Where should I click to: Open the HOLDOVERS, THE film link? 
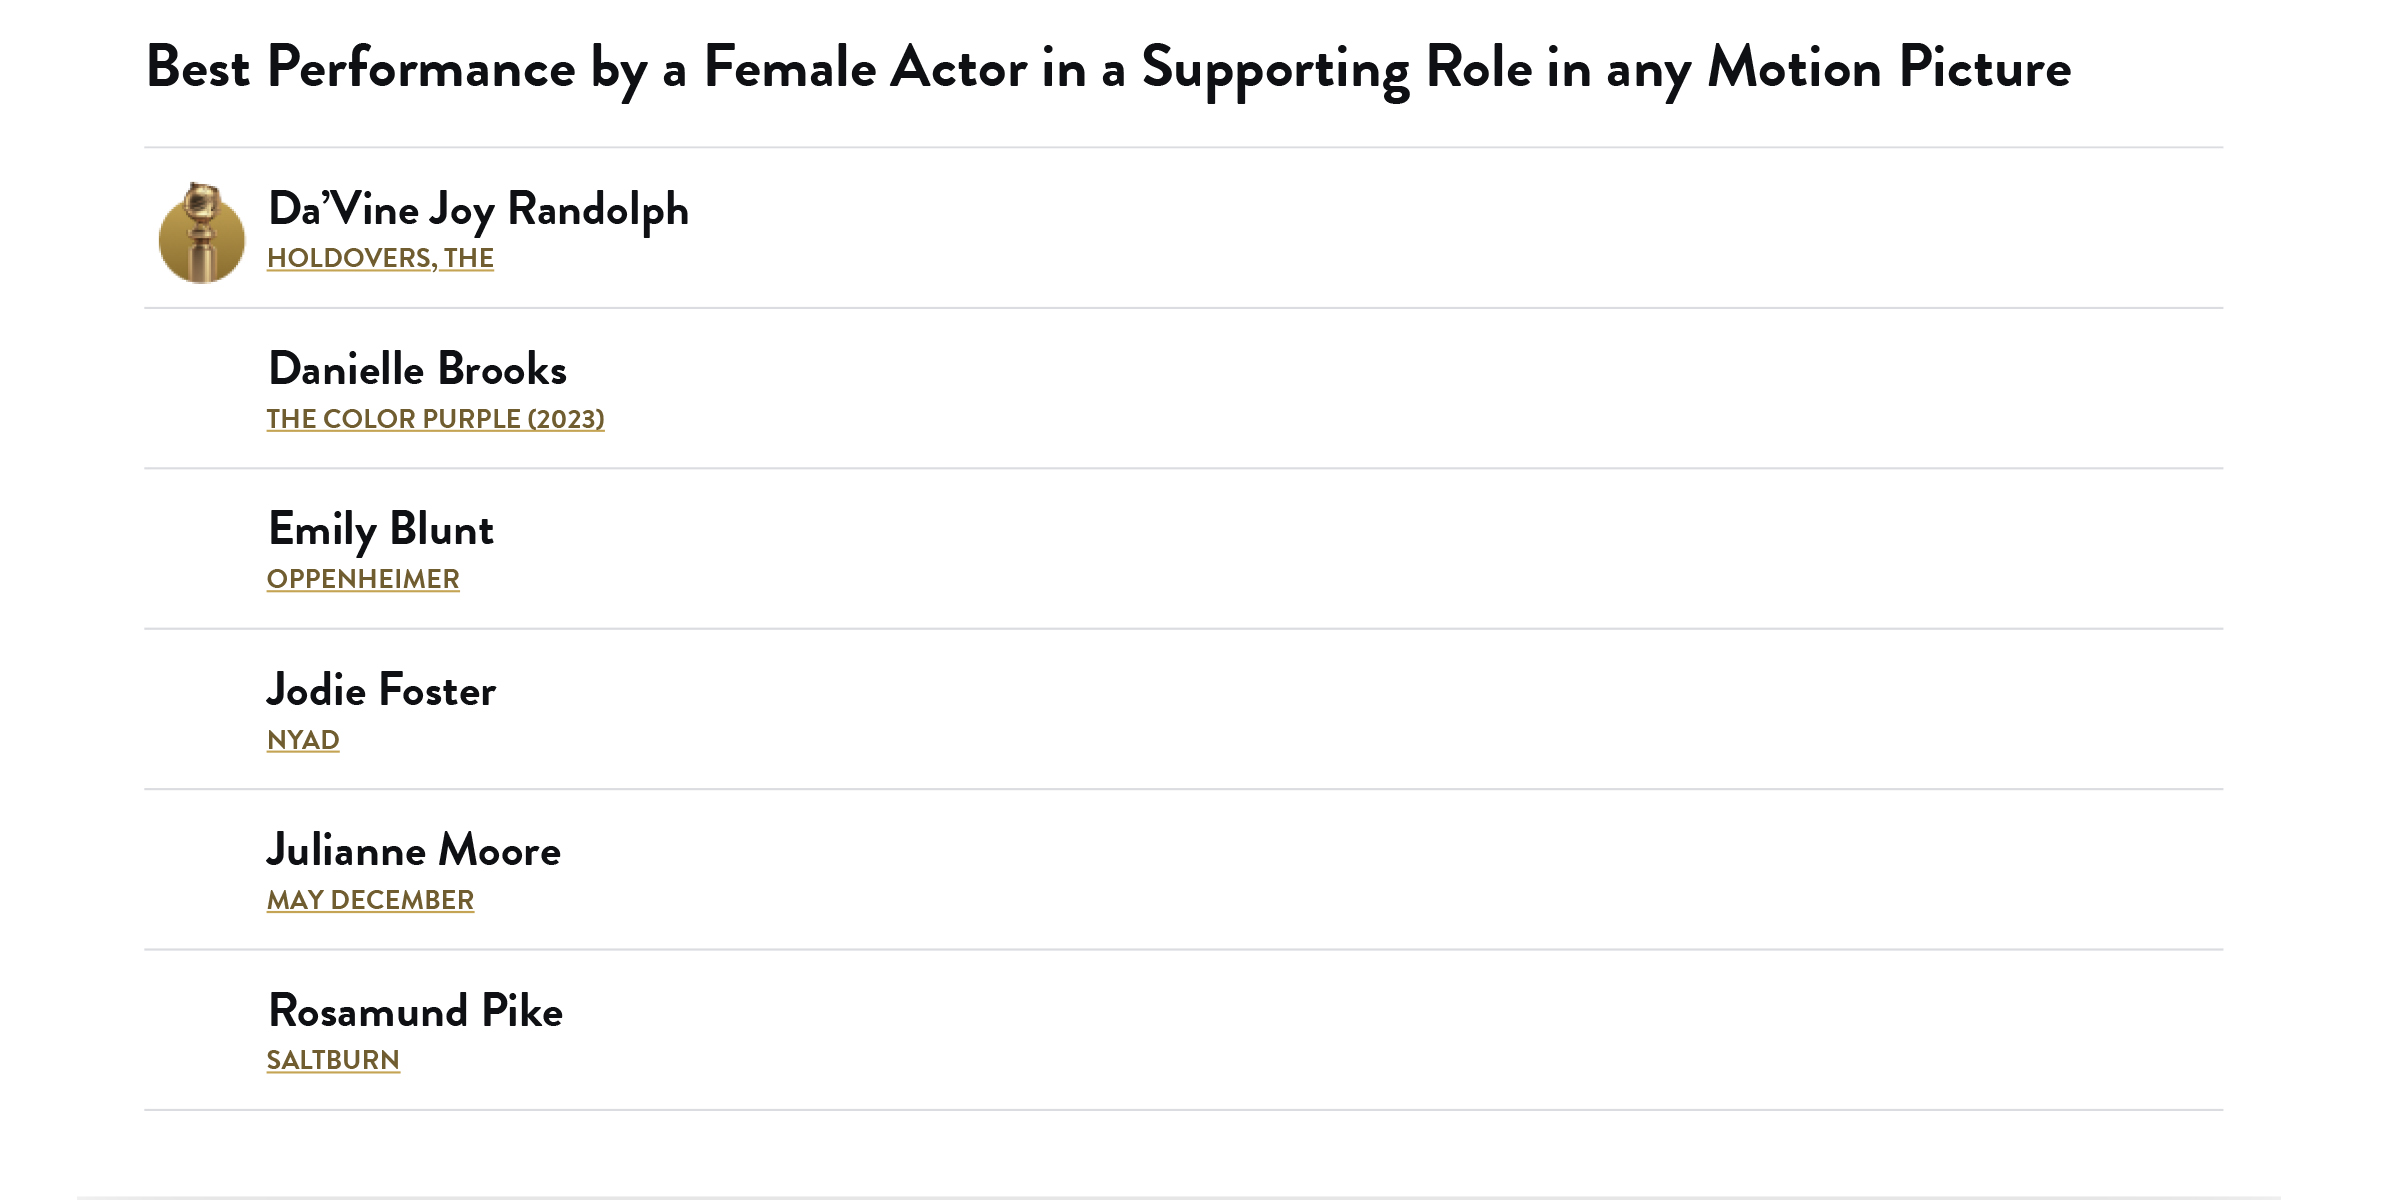point(379,258)
